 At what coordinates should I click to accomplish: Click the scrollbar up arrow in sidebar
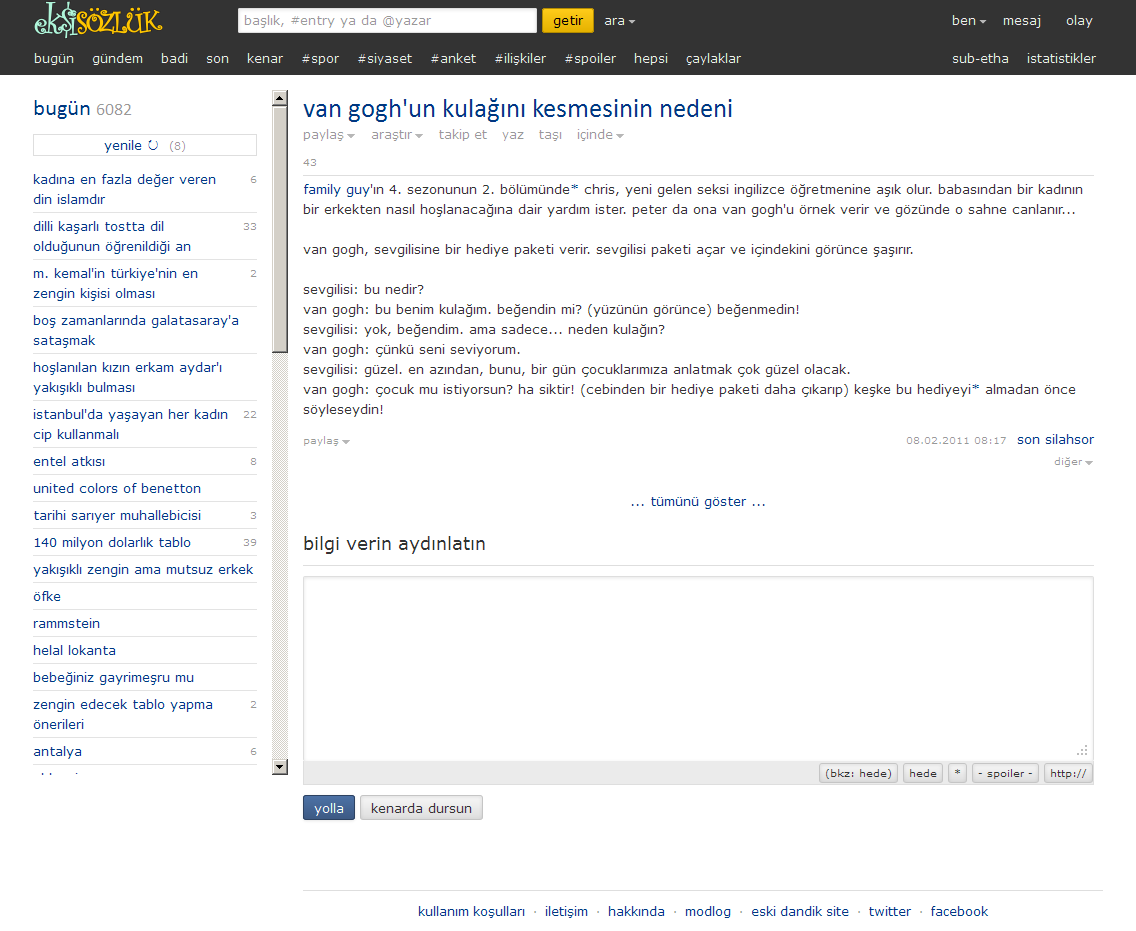tap(280, 98)
